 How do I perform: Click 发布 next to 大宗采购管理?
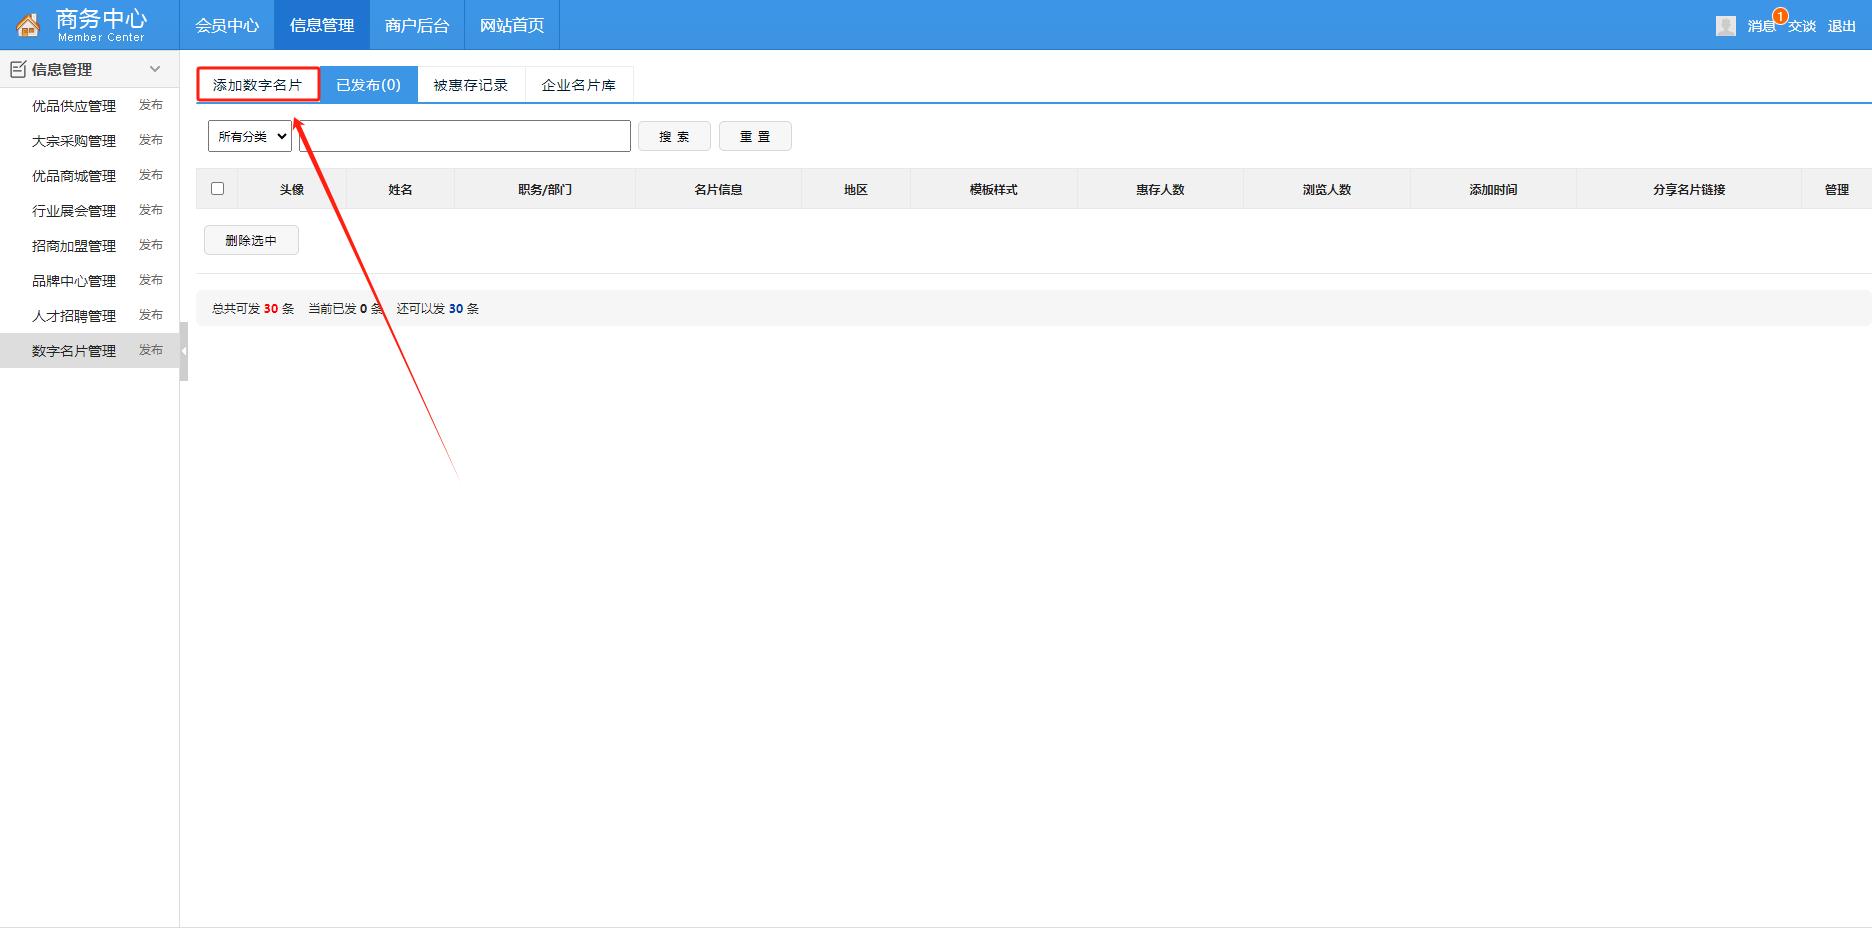[x=151, y=140]
